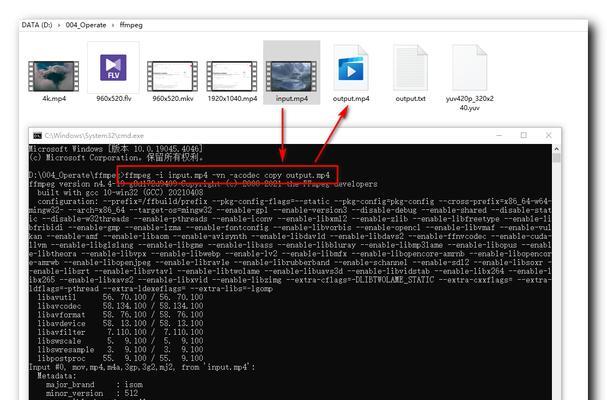The width and height of the screenshot is (607, 400).
Task: Click the 'Input #0, mov,mp4' line
Action: point(142,367)
